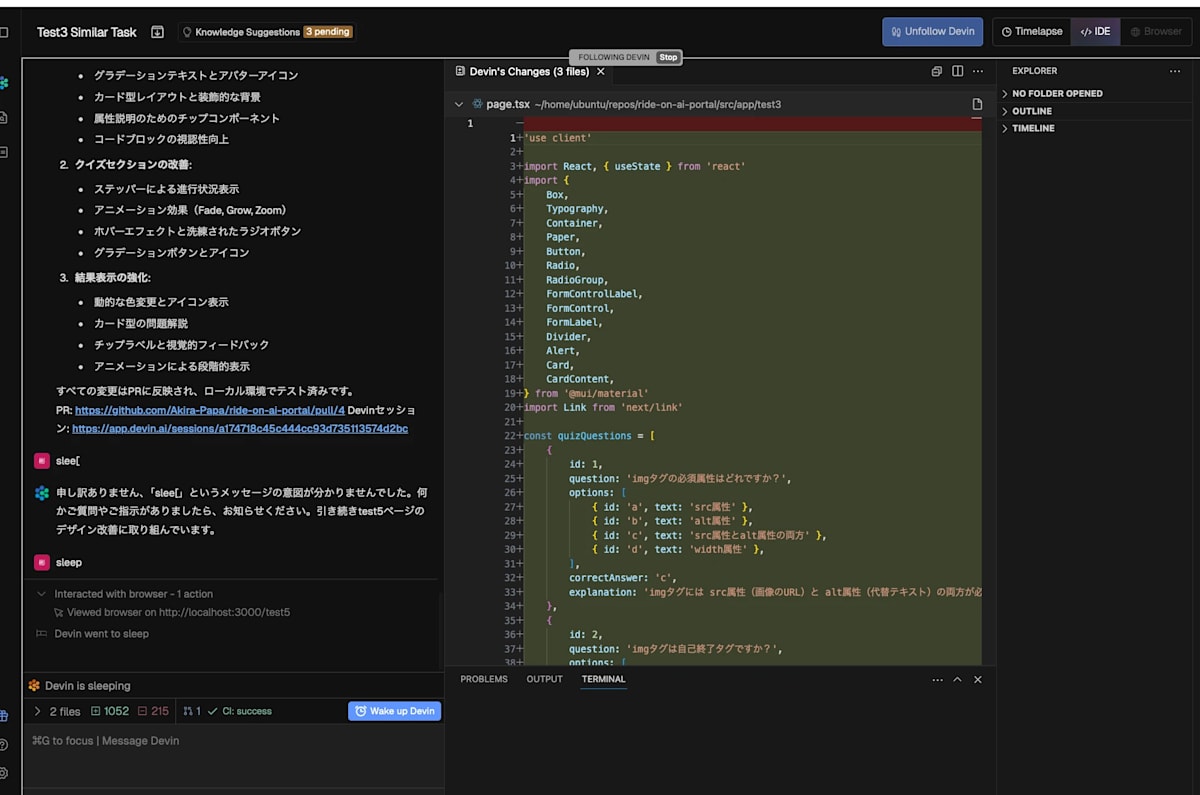Select the TERMINAL panel tab
The image size is (1200, 795).
coord(604,679)
